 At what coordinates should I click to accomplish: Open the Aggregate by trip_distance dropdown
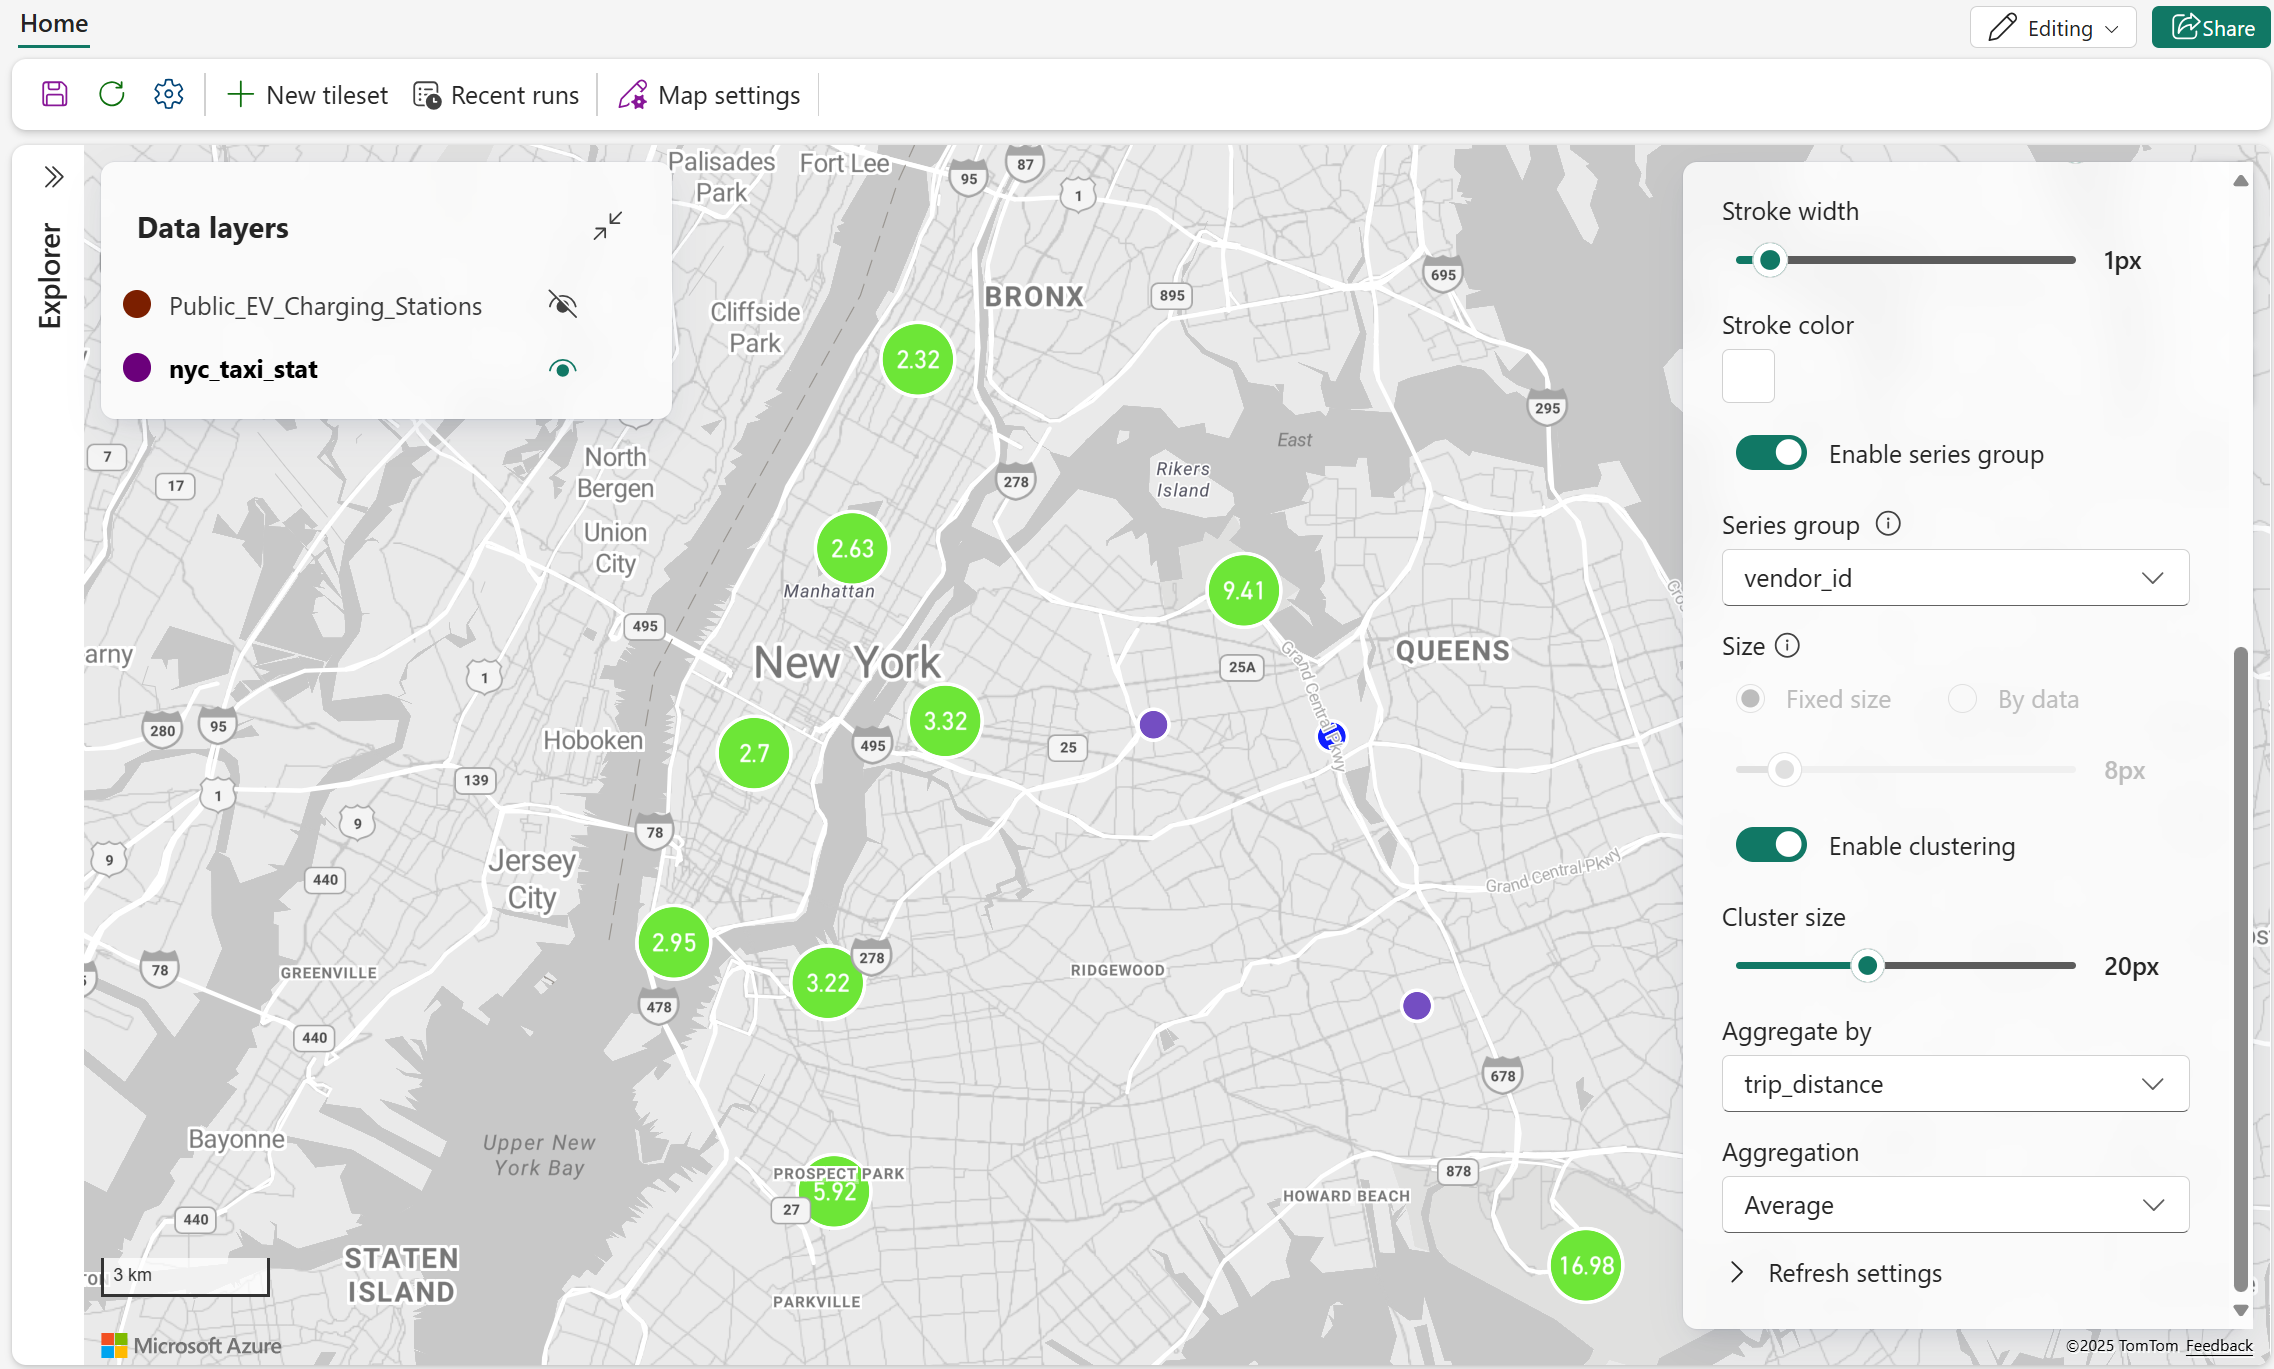tap(1954, 1084)
